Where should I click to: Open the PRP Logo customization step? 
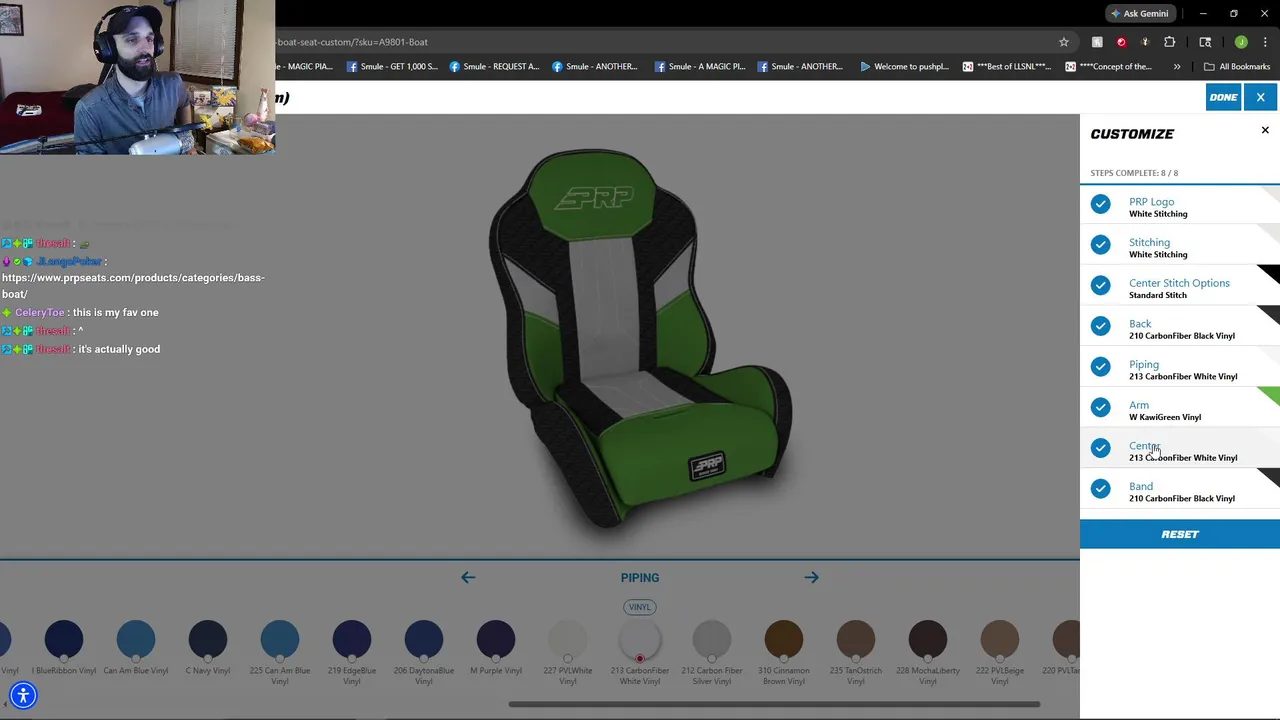[x=1180, y=206]
